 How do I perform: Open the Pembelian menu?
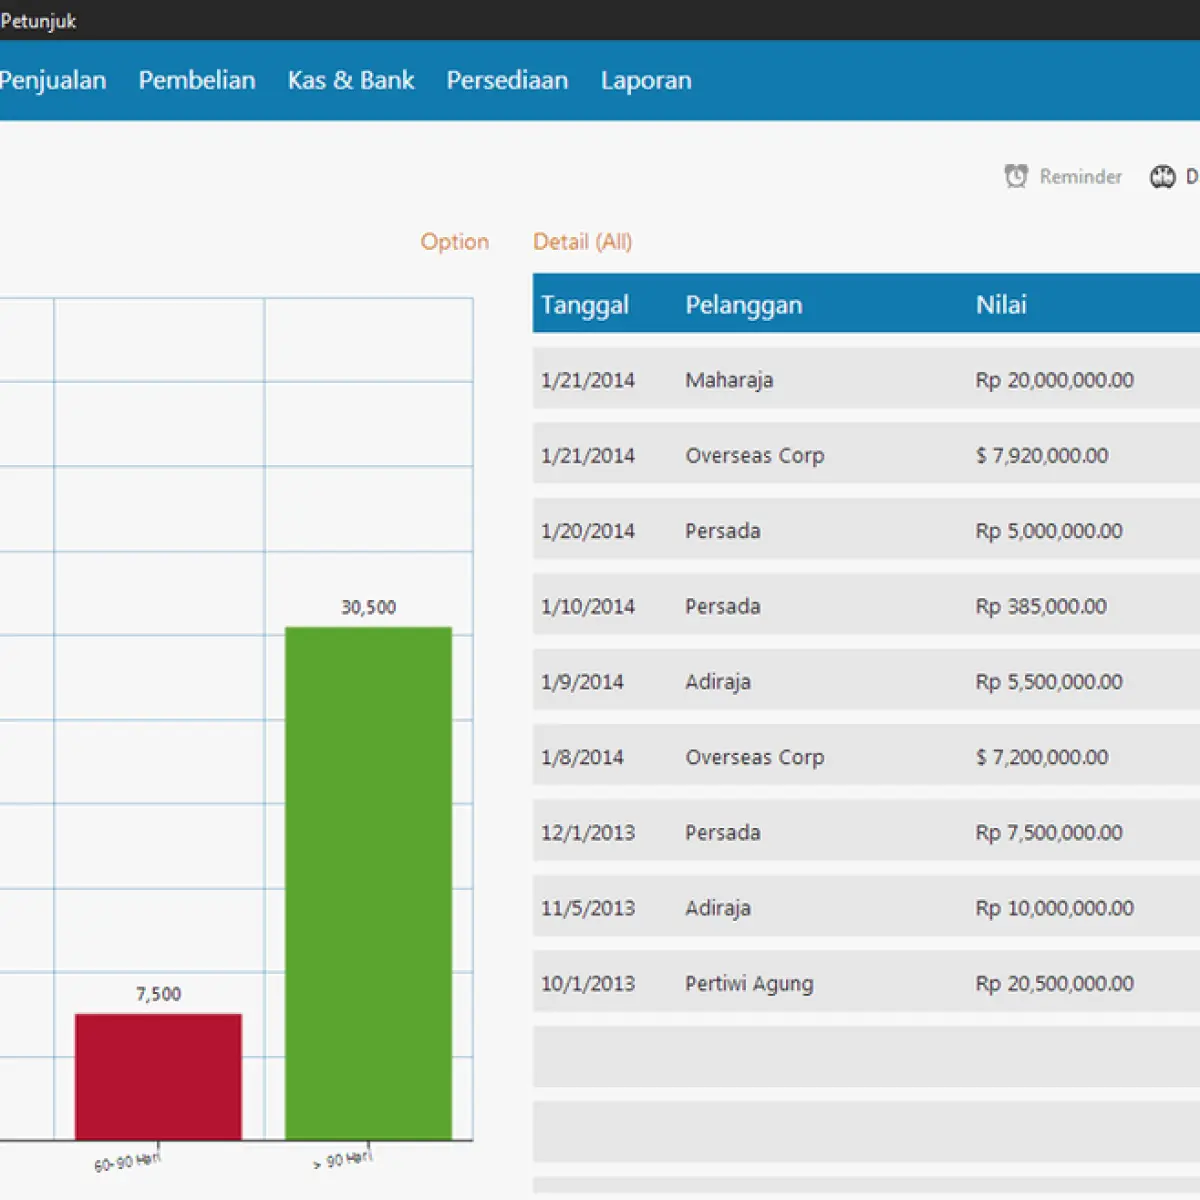coord(197,80)
